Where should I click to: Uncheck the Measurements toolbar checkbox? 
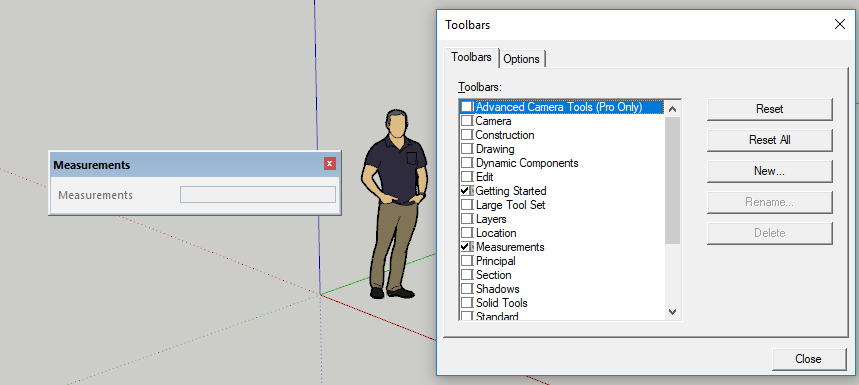467,247
